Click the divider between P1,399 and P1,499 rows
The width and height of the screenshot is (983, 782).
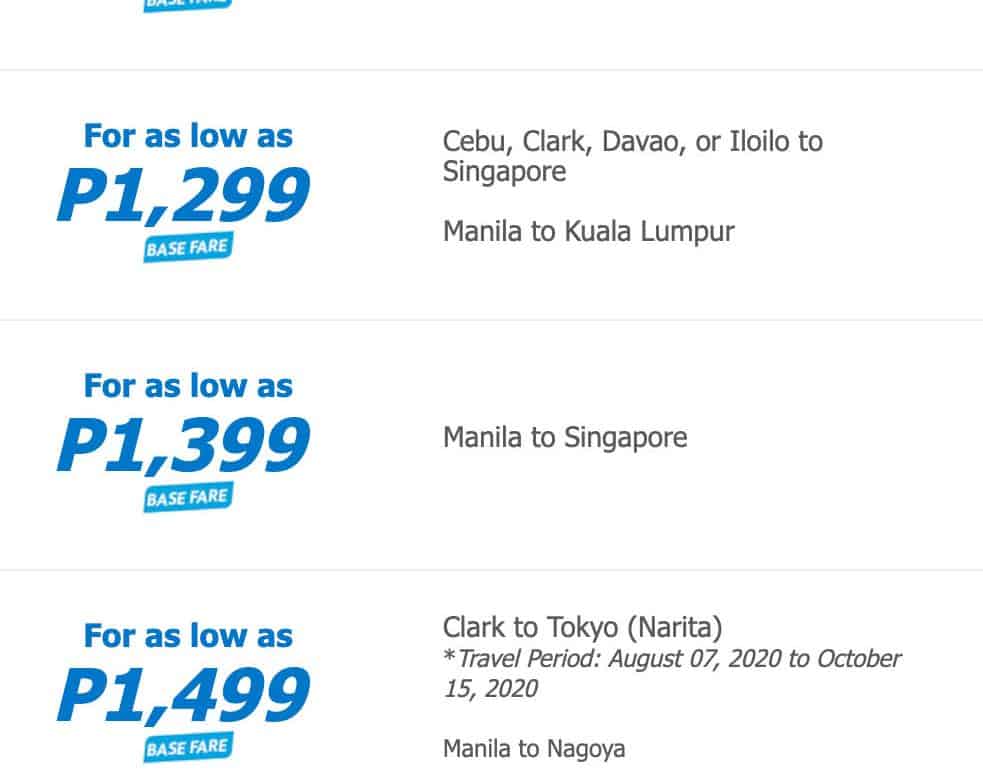(x=491, y=570)
